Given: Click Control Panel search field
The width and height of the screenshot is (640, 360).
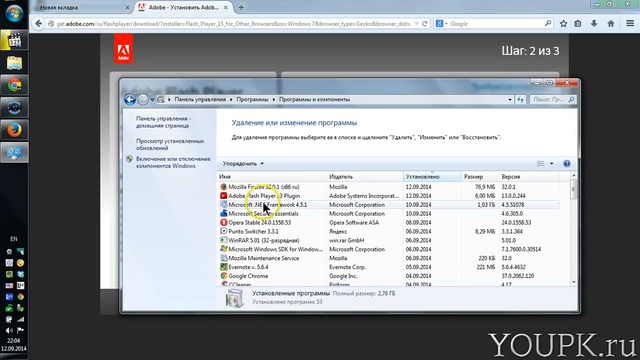Looking at the screenshot, I should 553,100.
